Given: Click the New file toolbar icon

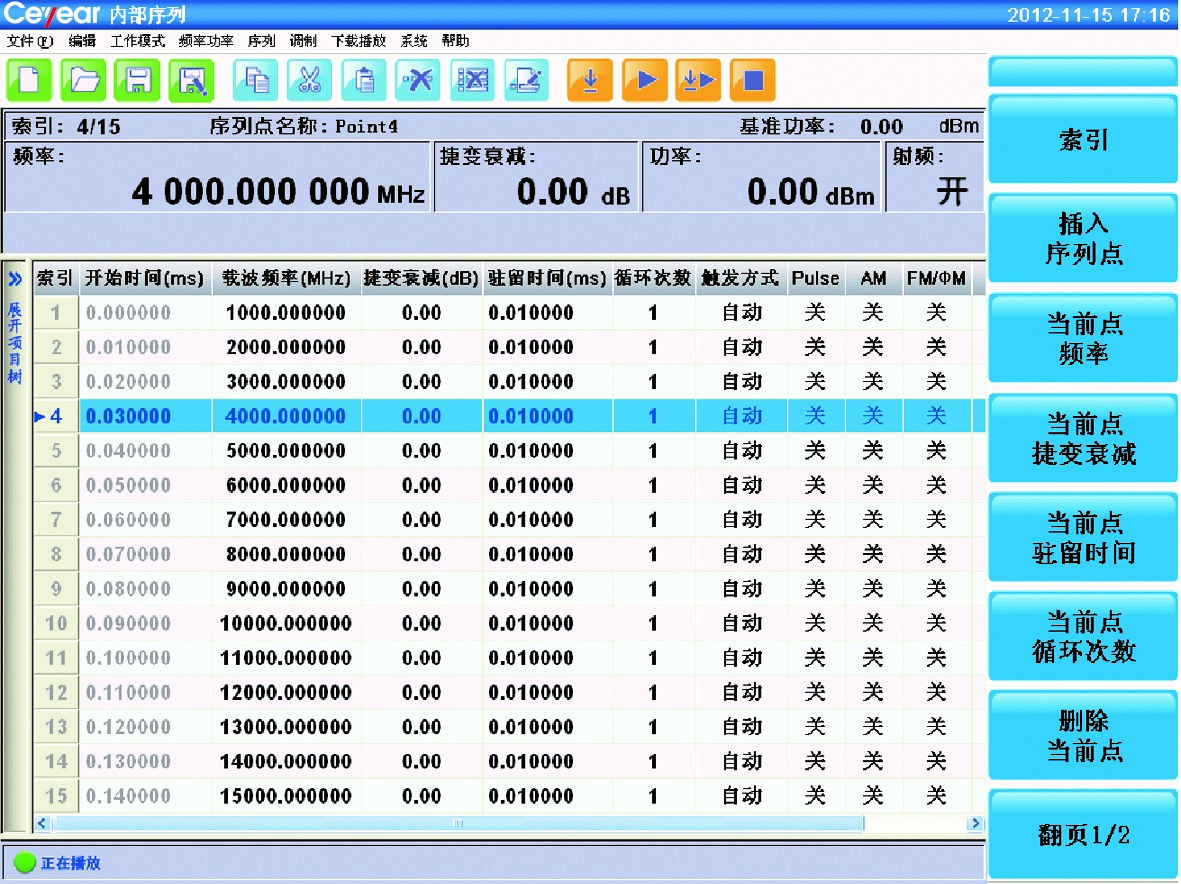Looking at the screenshot, I should 29,81.
